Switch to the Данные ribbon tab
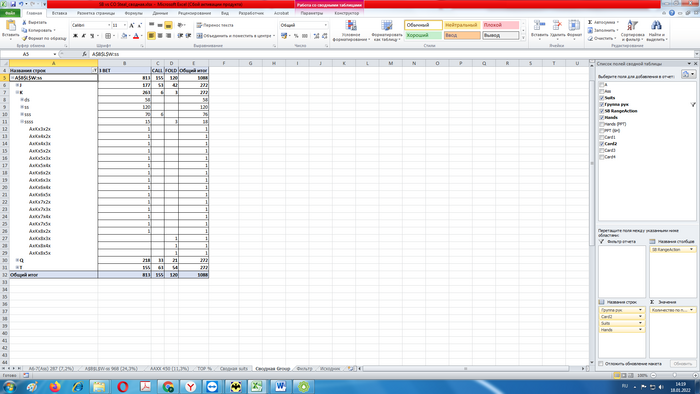This screenshot has width=700, height=394. [x=160, y=13]
